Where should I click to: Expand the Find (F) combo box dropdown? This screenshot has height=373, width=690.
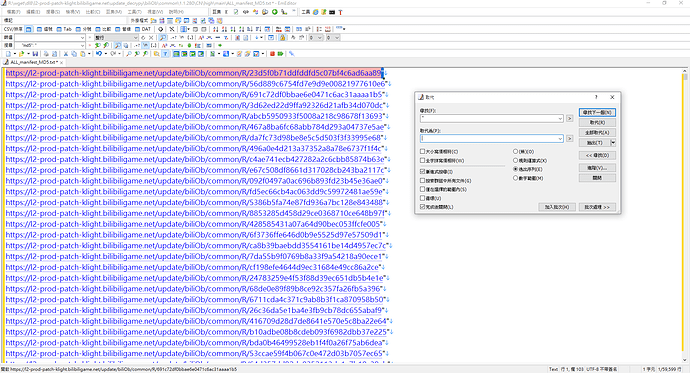coord(560,118)
